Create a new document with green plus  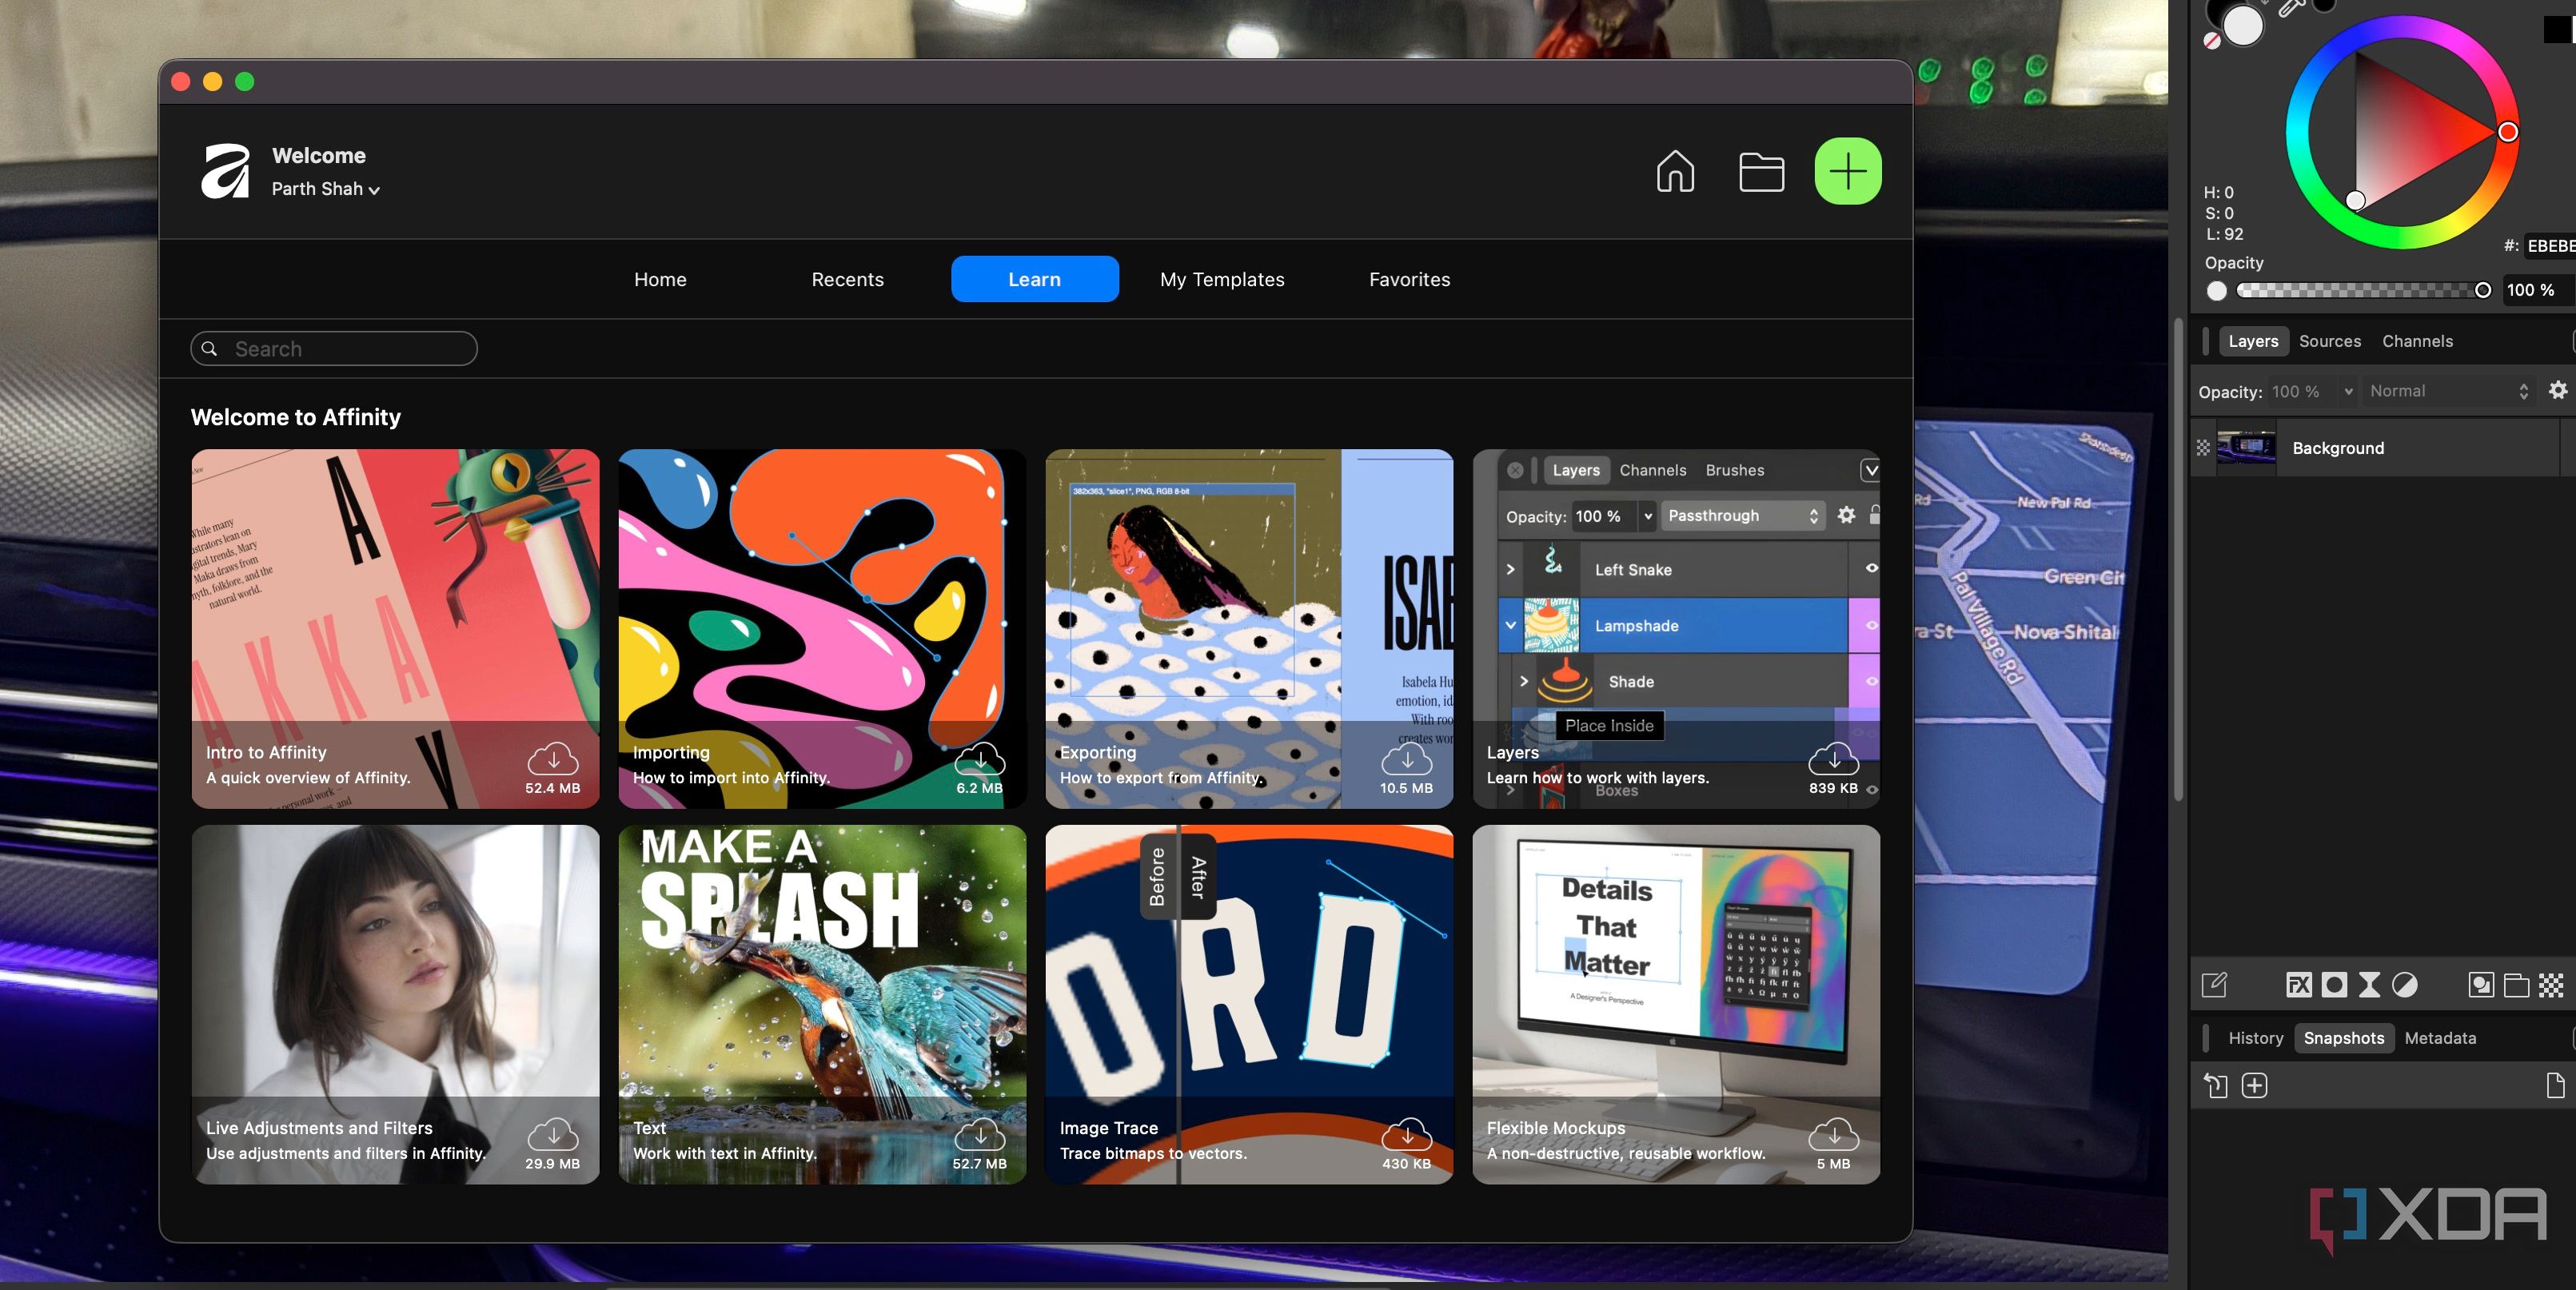(1847, 171)
